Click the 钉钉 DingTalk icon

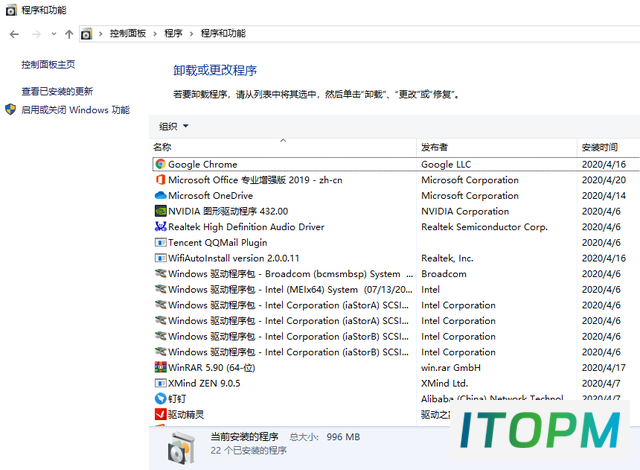coord(160,399)
